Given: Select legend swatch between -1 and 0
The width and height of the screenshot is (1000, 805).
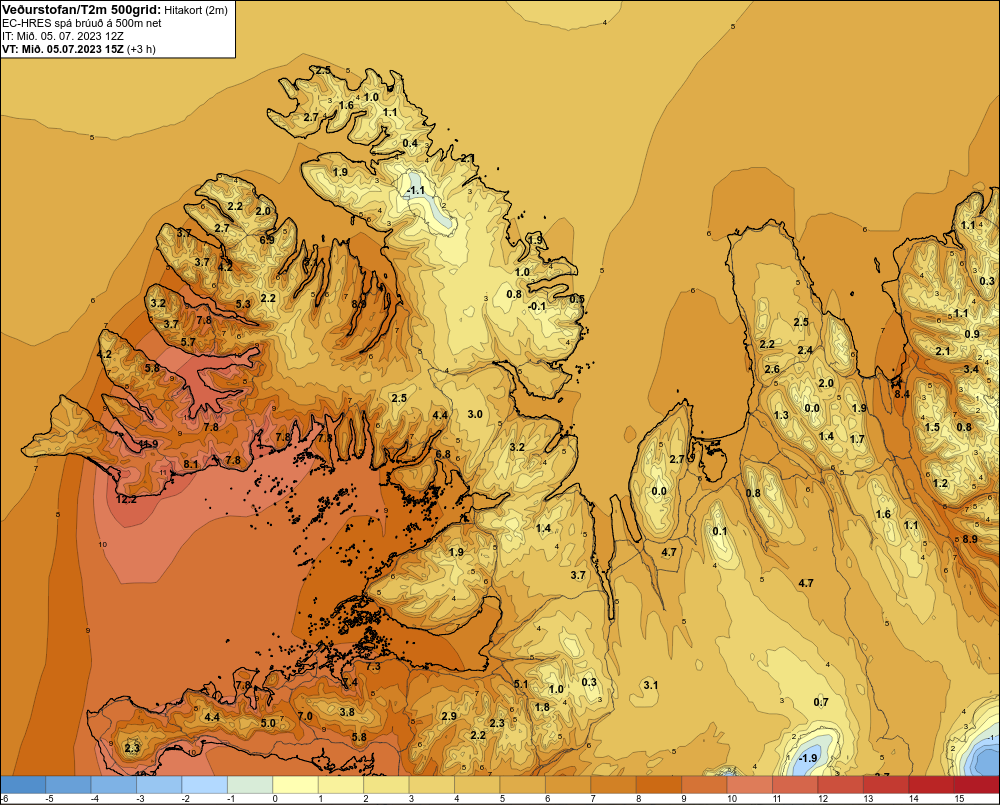Looking at the screenshot, I should (251, 785).
